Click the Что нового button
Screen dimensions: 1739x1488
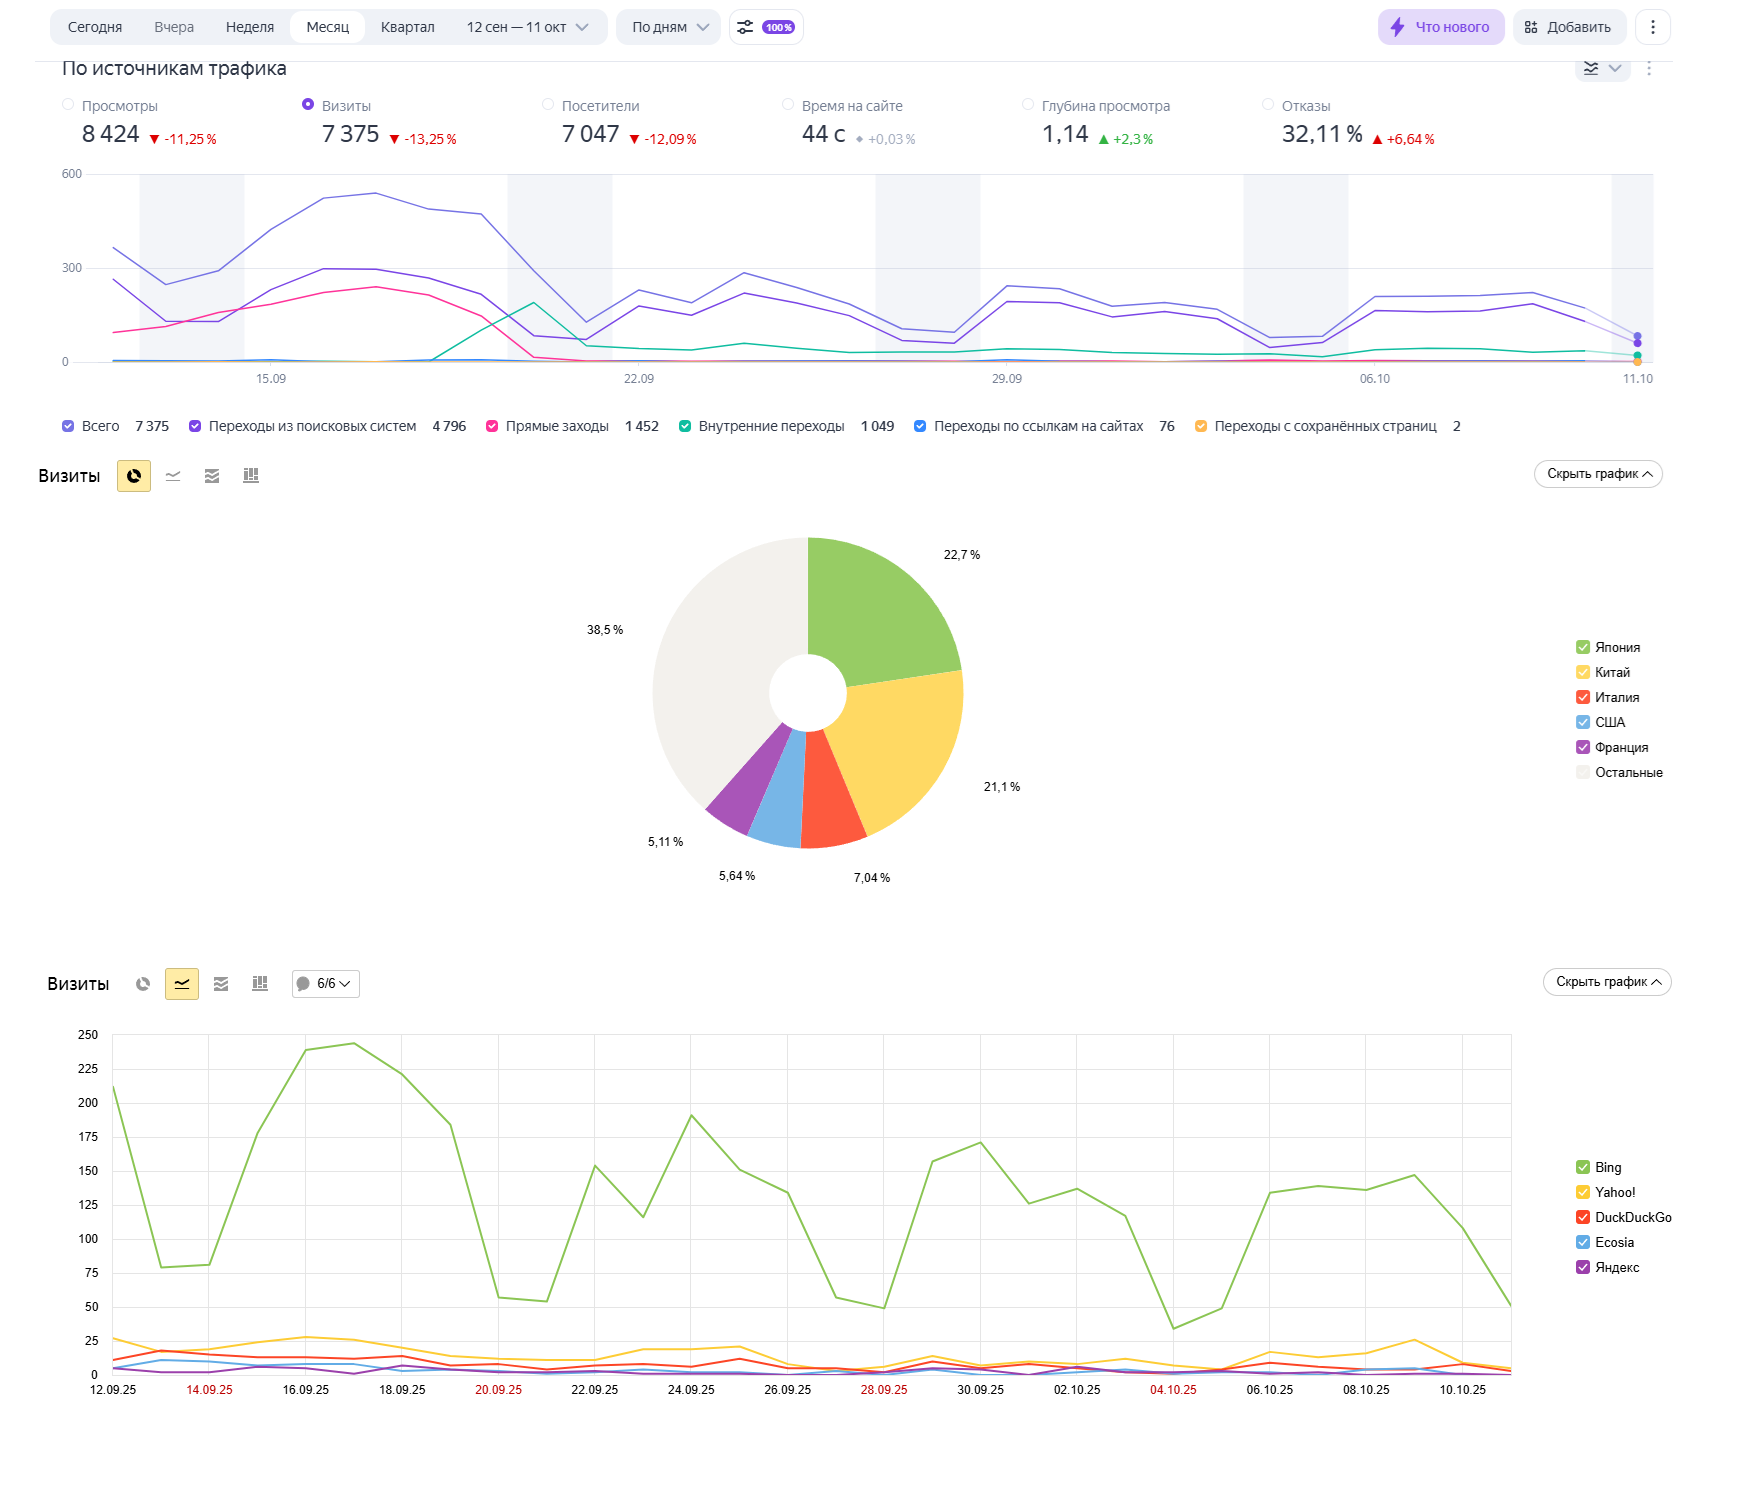(x=1441, y=27)
